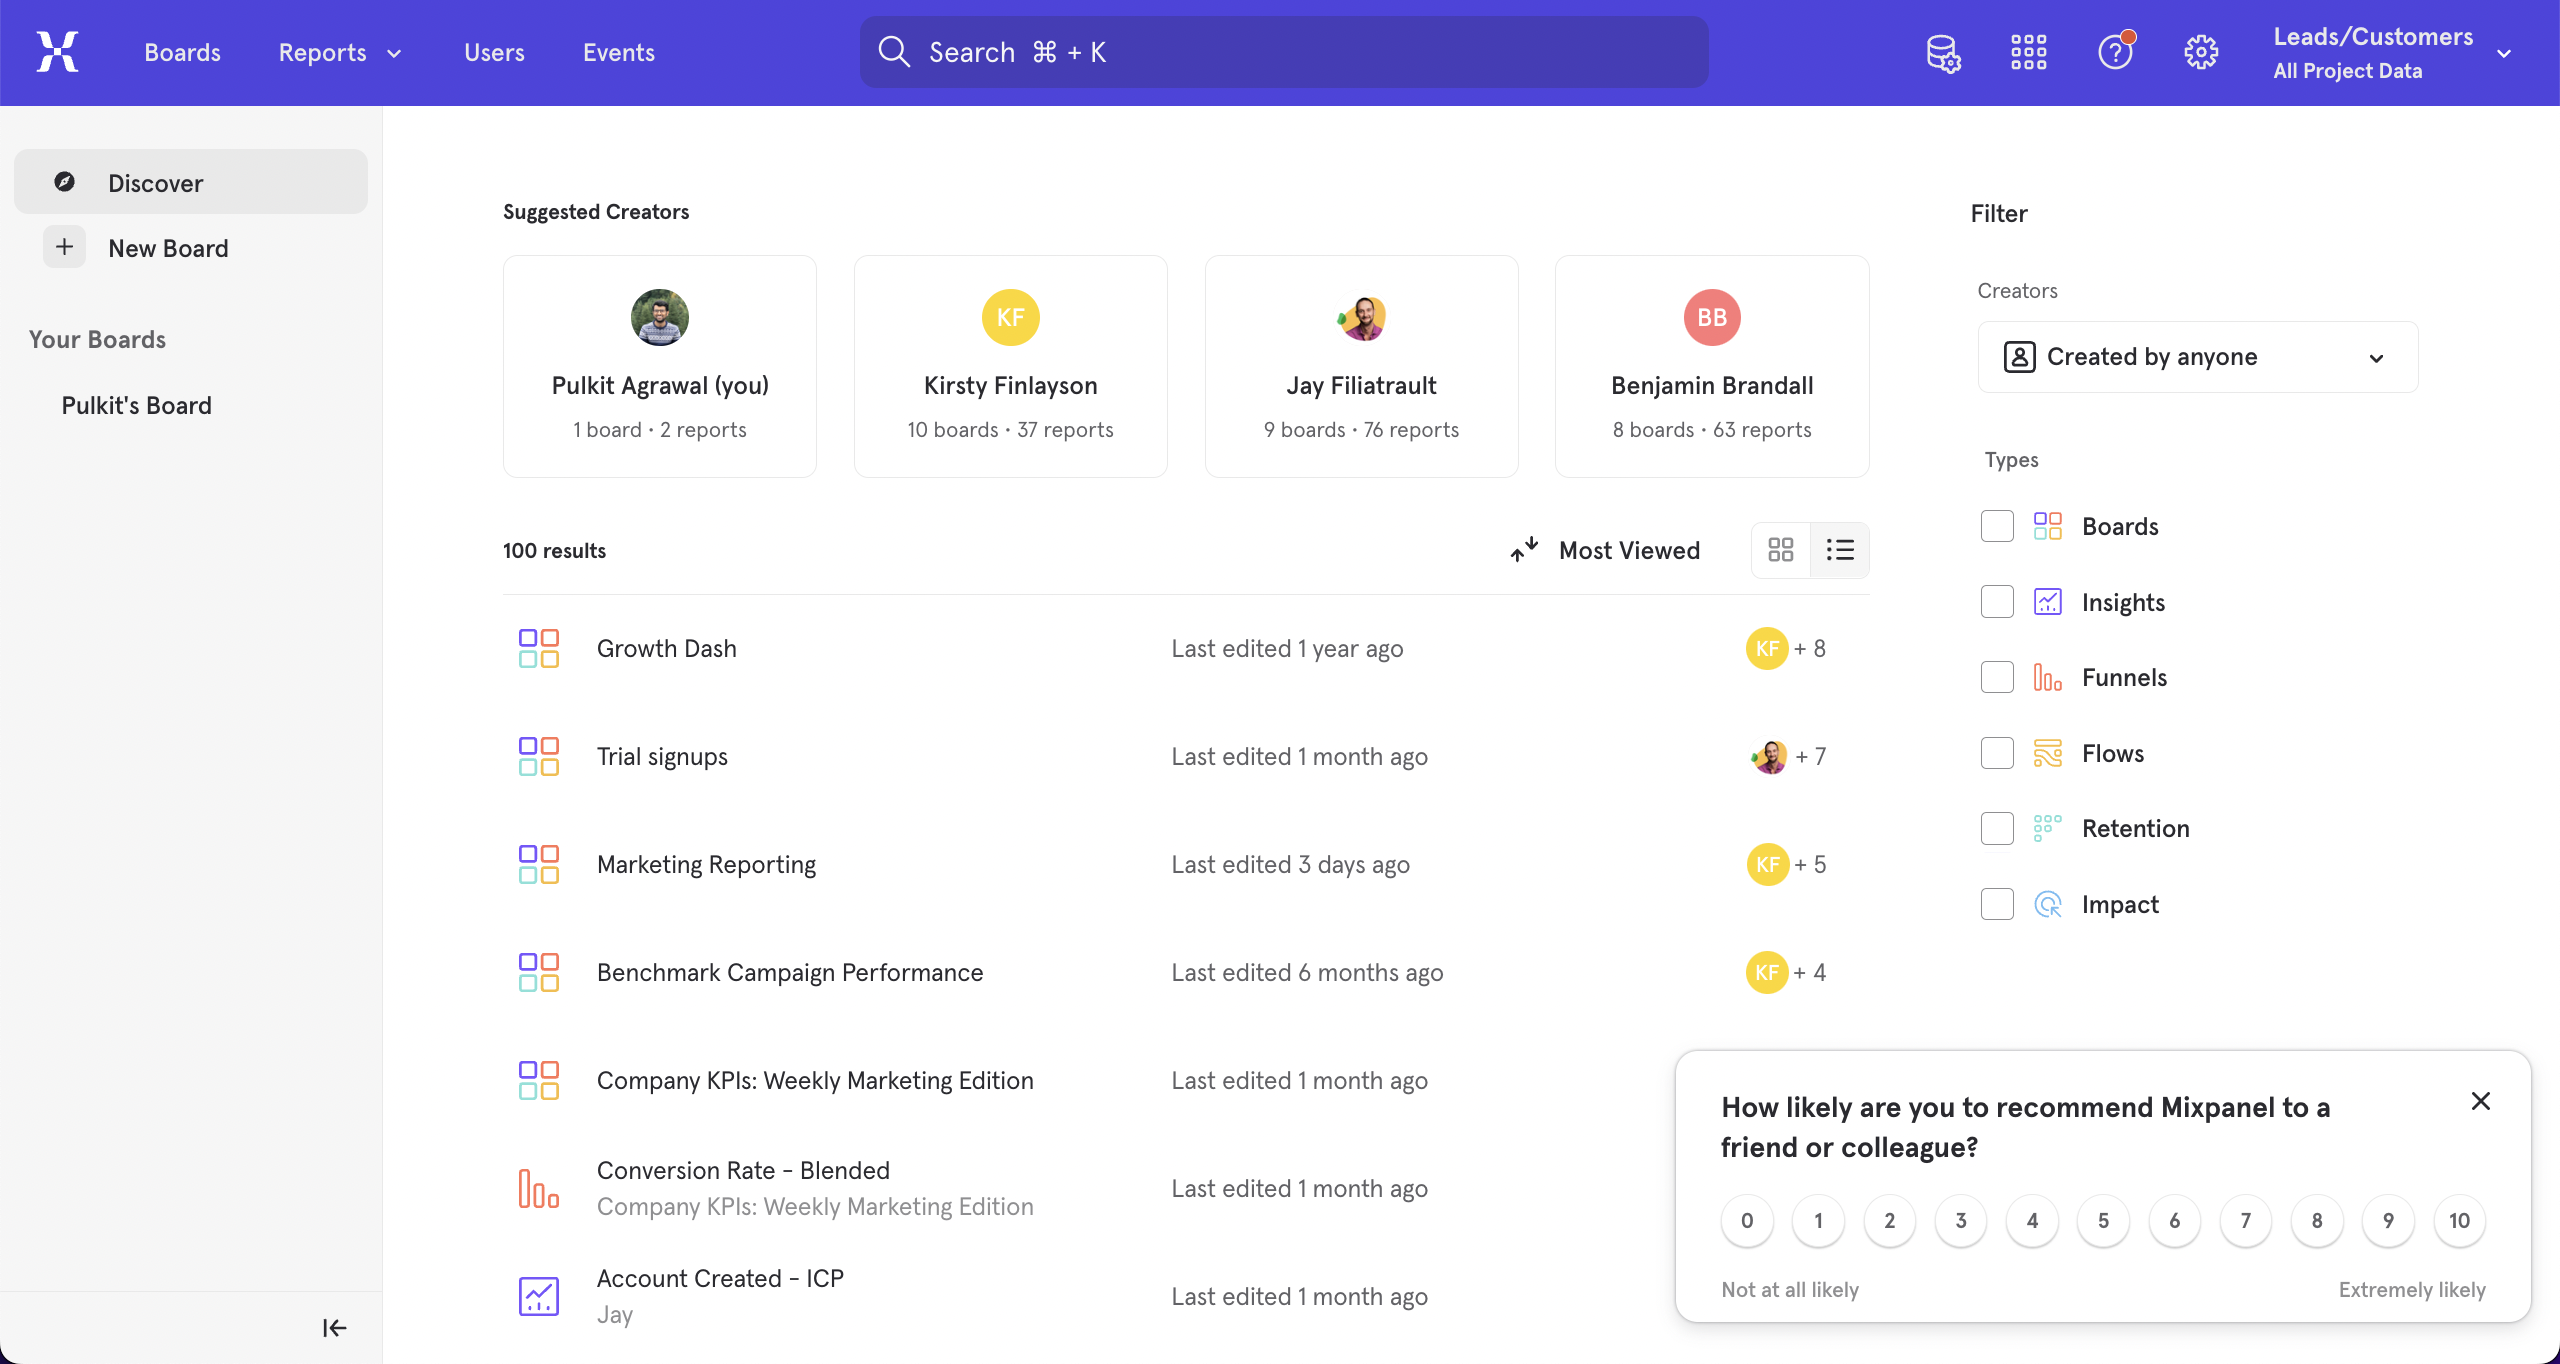Click the Growth Dash board icon

(x=539, y=648)
